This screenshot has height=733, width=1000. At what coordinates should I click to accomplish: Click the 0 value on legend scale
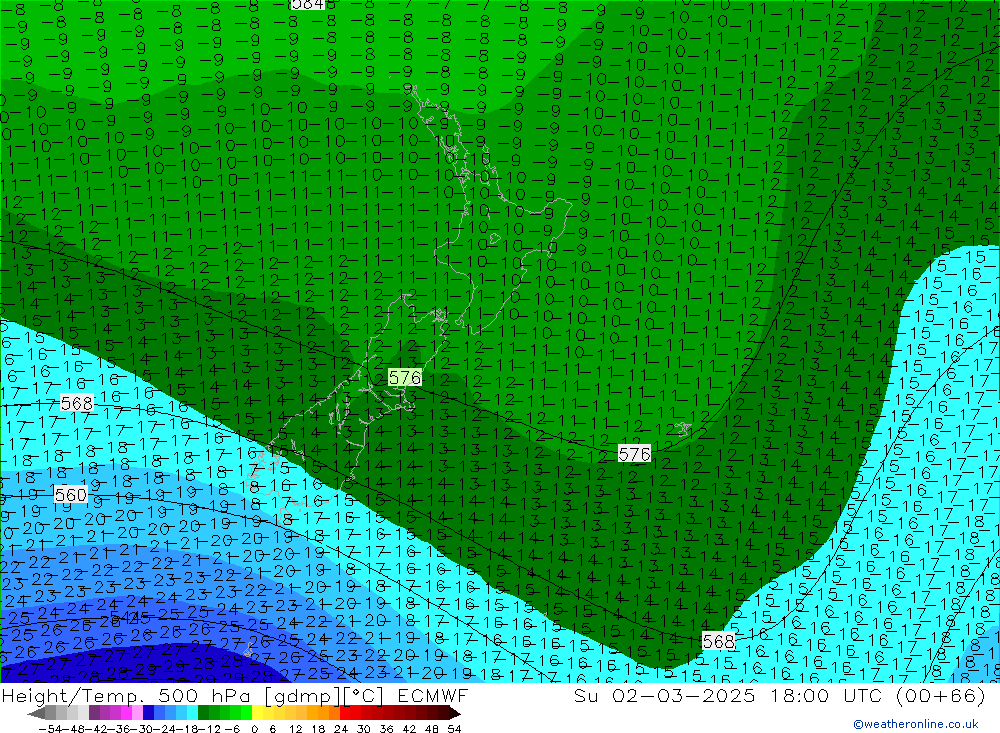[254, 729]
